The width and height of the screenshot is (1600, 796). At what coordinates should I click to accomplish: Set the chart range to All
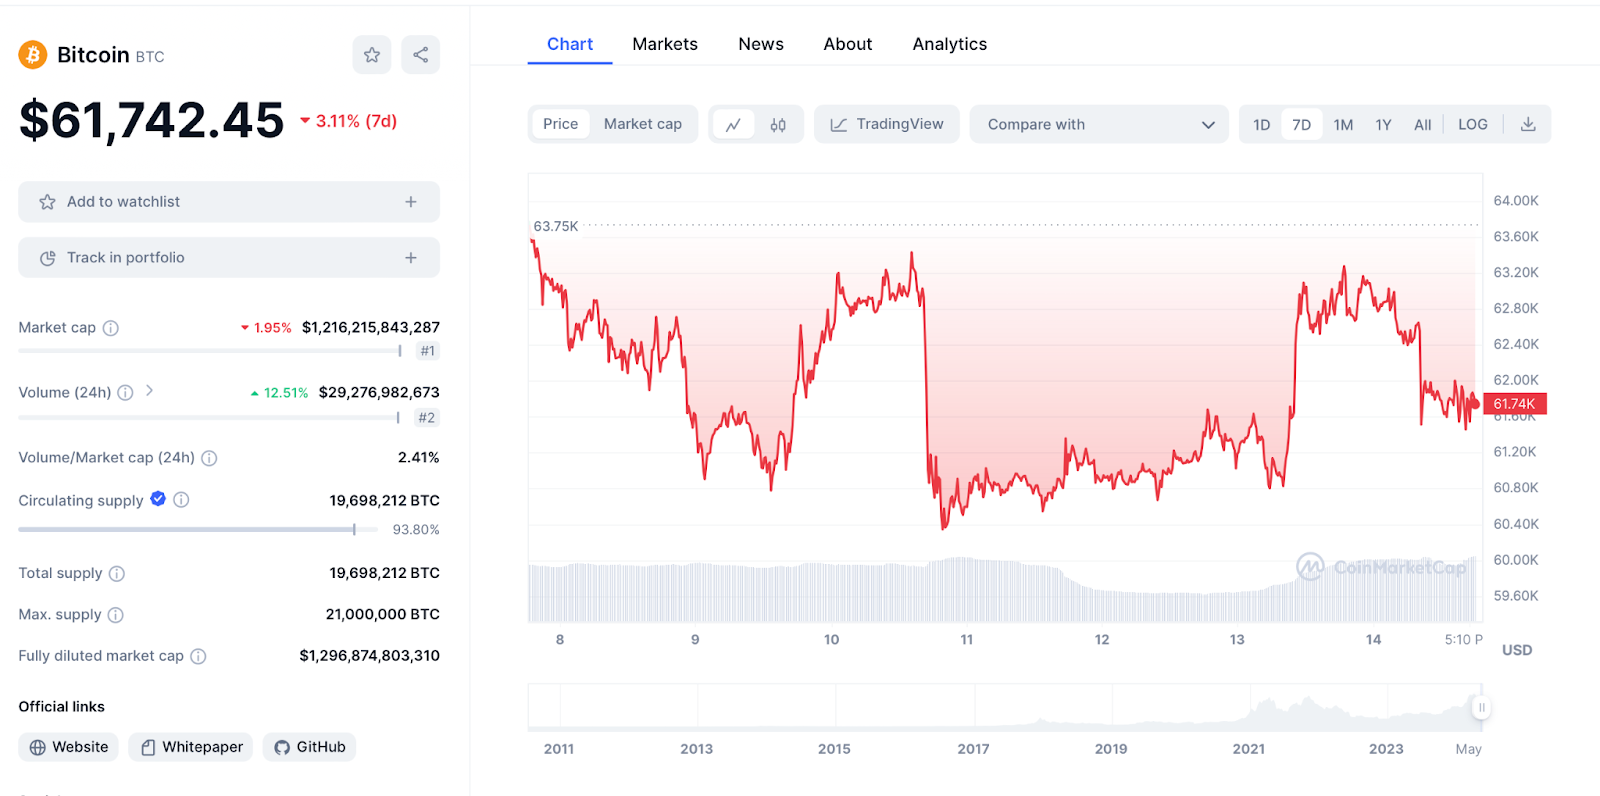(1423, 125)
